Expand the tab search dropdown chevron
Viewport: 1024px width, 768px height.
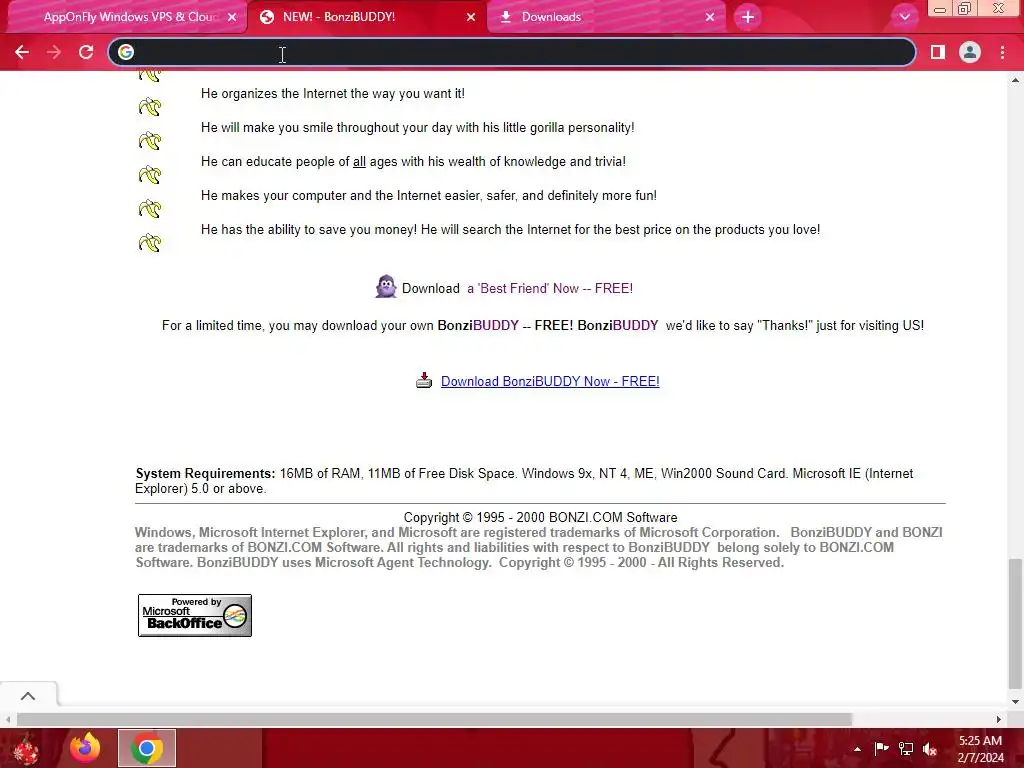904,17
